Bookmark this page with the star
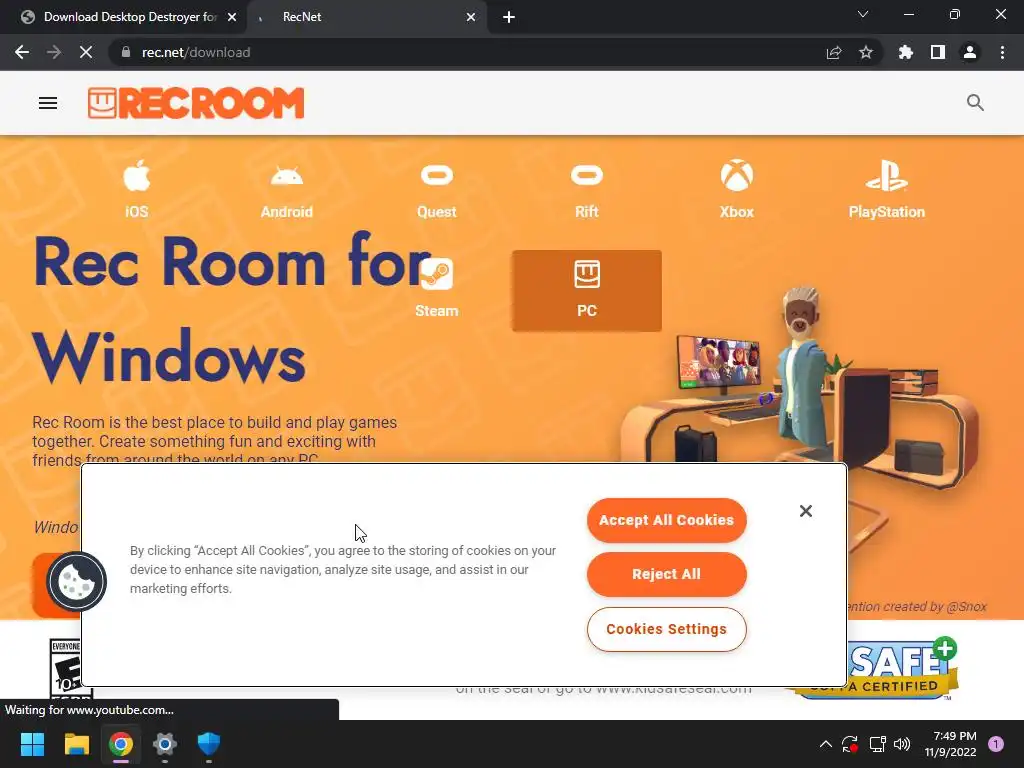Viewport: 1024px width, 768px height. [866, 52]
